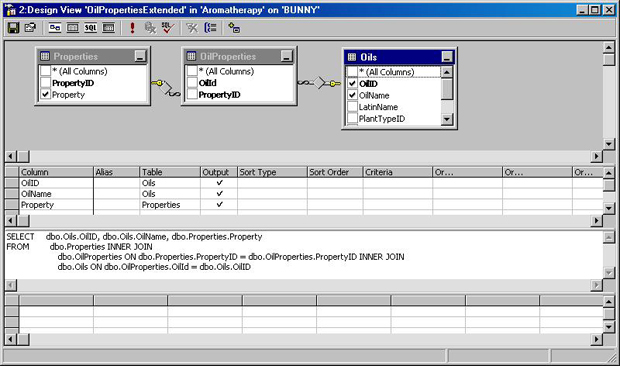Check PropertyID in the Properties table

[x=45, y=83]
